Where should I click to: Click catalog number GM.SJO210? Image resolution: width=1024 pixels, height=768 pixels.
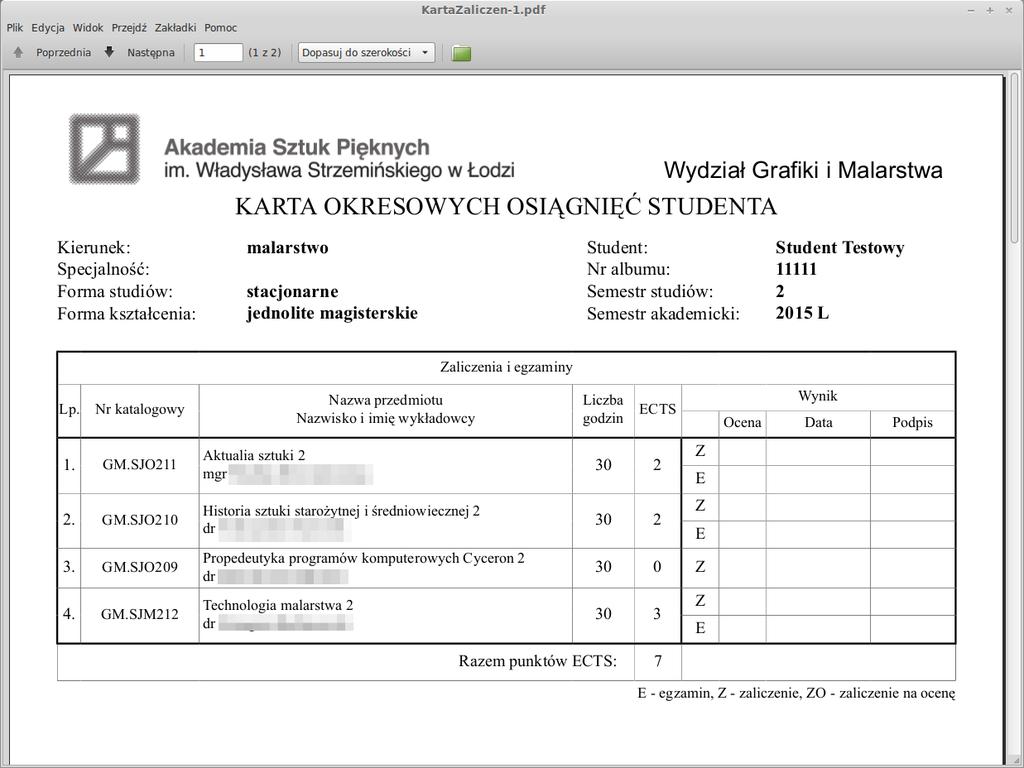(x=140, y=520)
